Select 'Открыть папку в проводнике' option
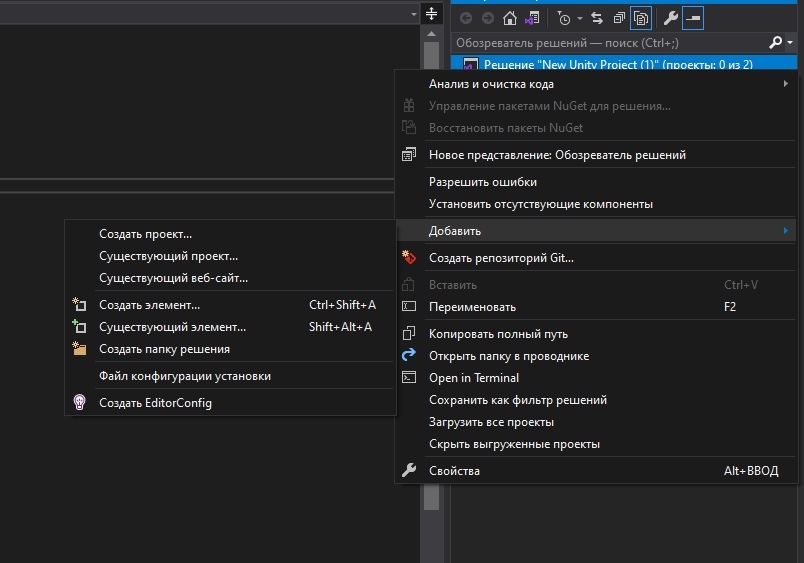804x563 pixels. (x=508, y=356)
